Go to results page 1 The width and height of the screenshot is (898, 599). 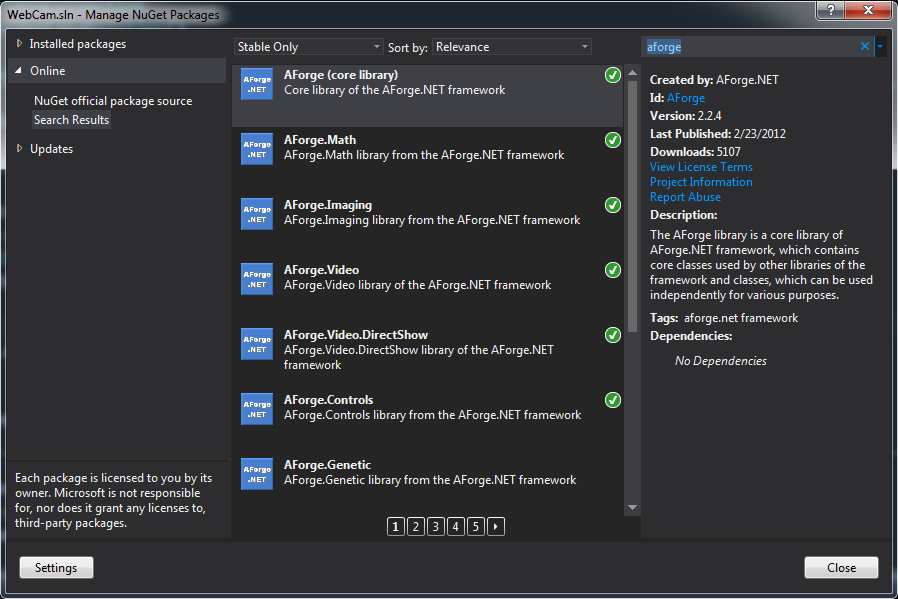396,526
